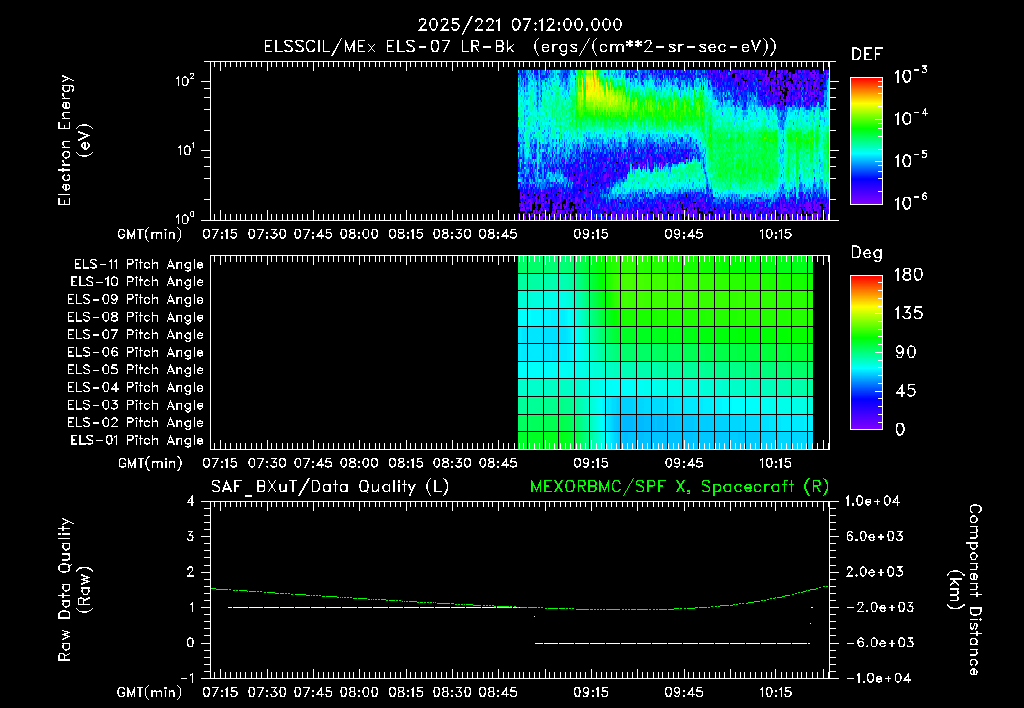Click the DEF color scale bar

point(866,141)
